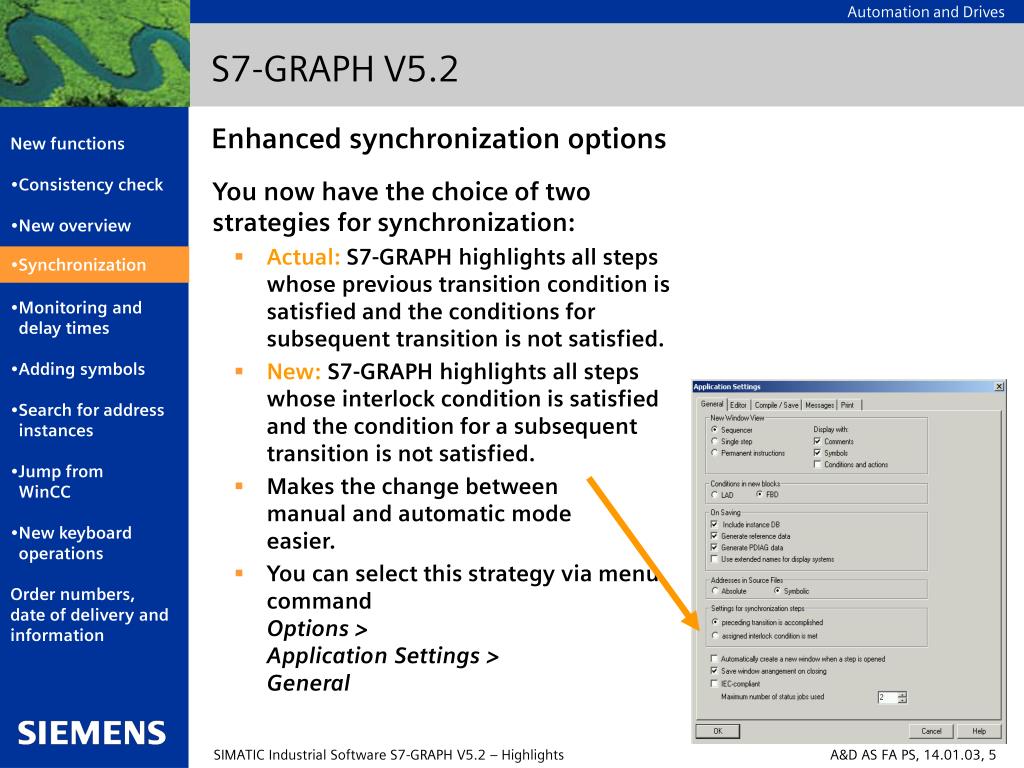Screen dimensions: 1024x768
Task: Click Cancel in Application Settings
Action: pos(931,731)
